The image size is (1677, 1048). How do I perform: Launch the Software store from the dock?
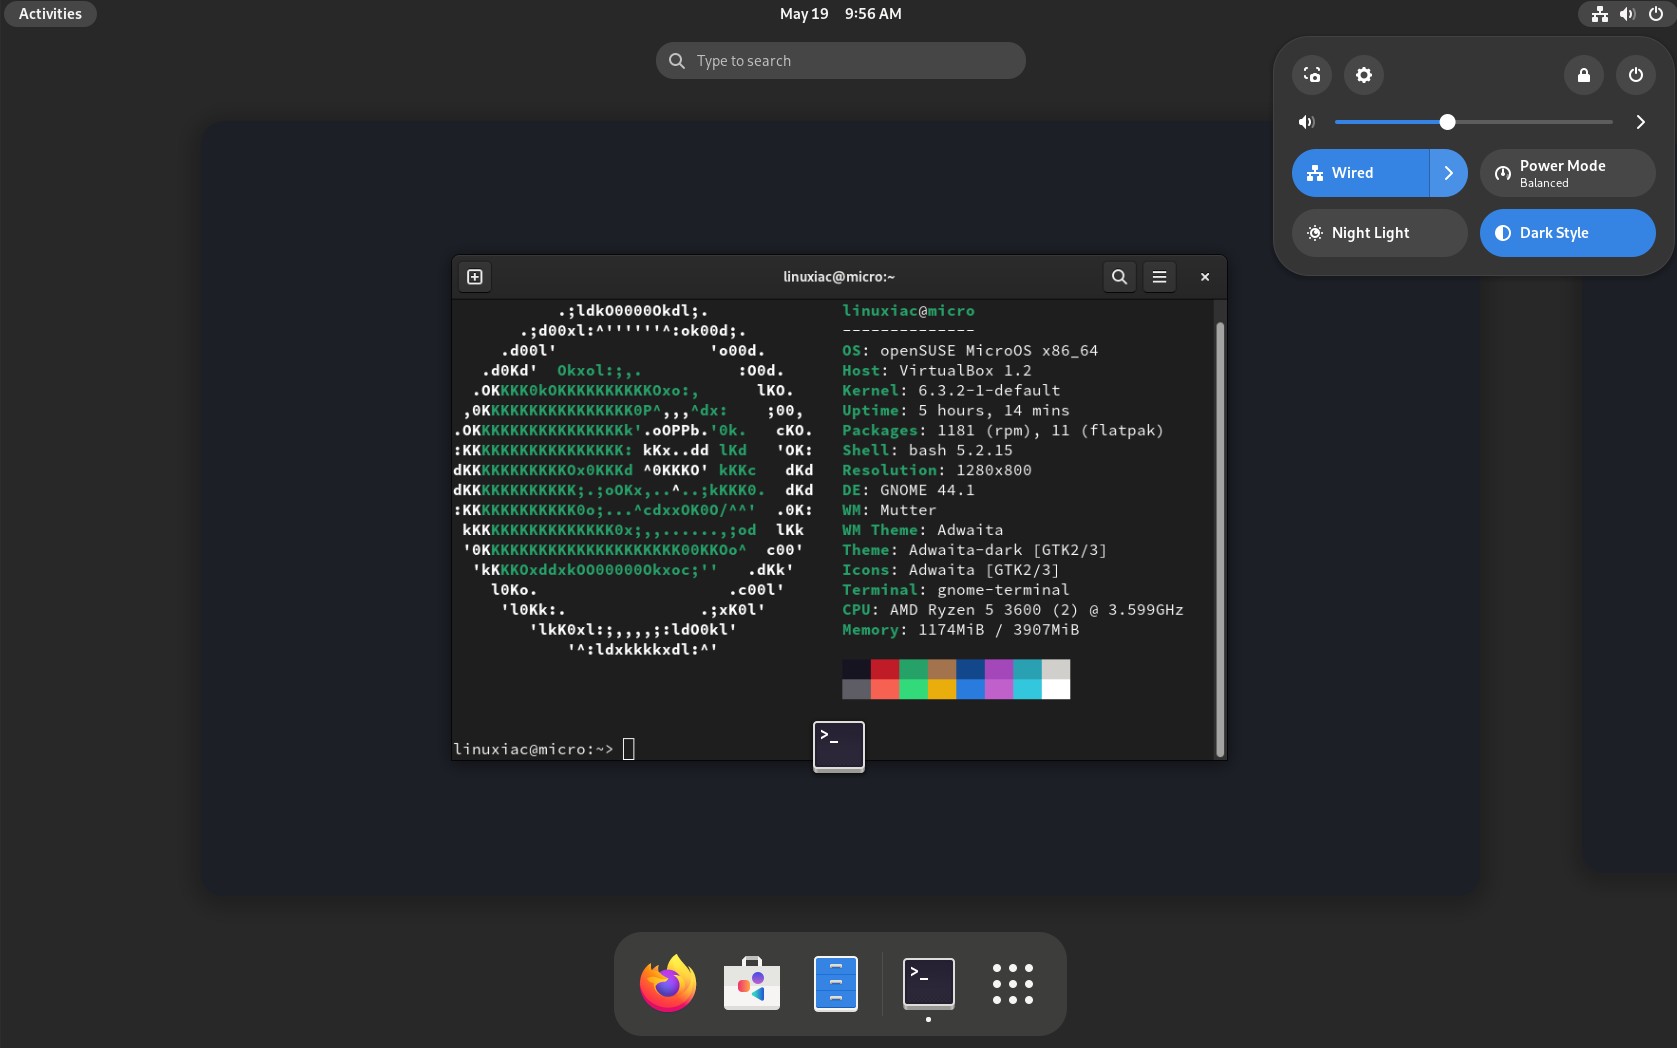(x=752, y=984)
